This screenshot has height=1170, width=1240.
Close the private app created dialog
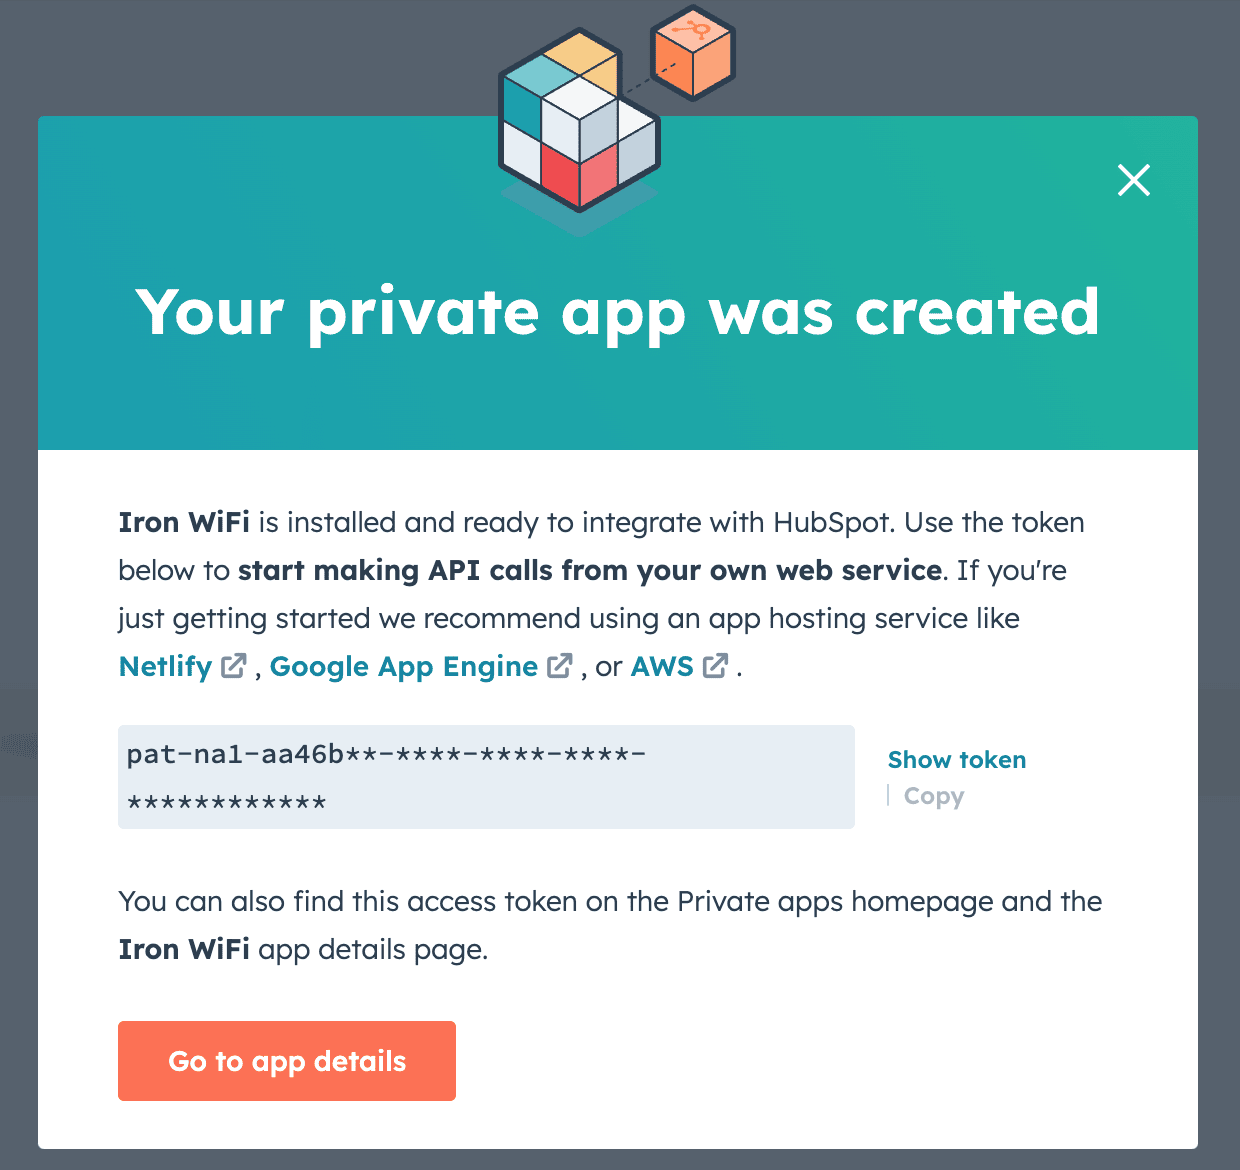click(1133, 180)
